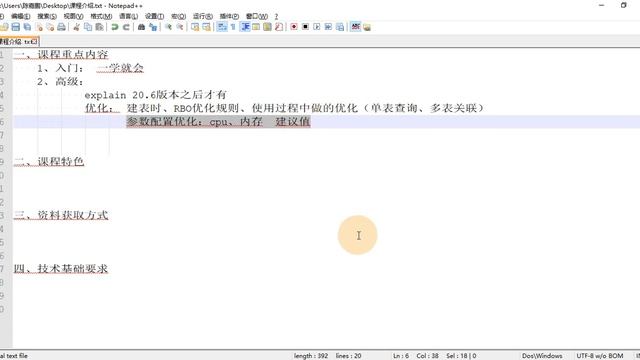
Task: Click the Ln : 6 status field
Action: [401, 356]
